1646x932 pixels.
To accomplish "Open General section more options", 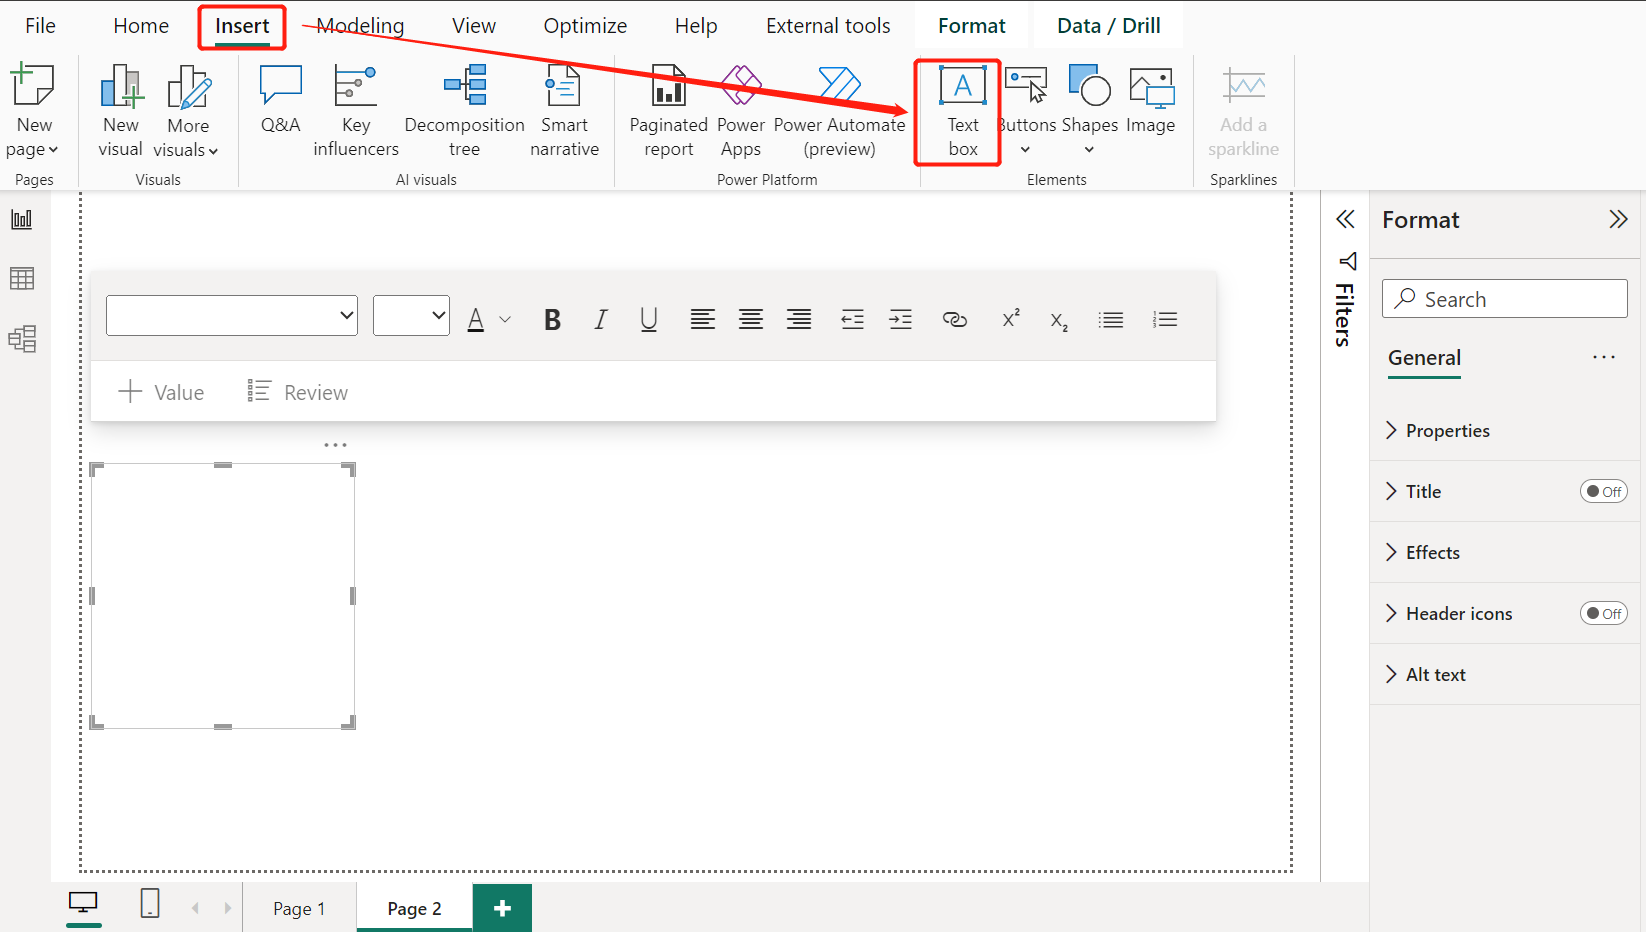I will [x=1604, y=357].
